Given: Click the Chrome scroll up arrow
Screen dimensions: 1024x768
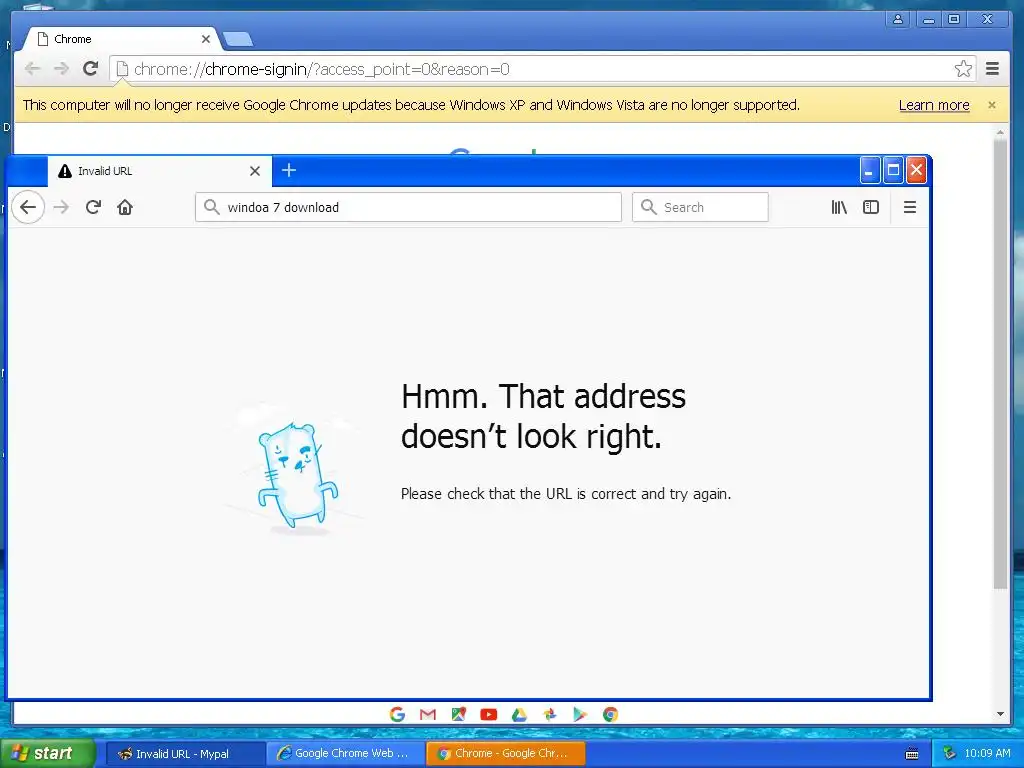Looking at the screenshot, I should tap(1000, 132).
